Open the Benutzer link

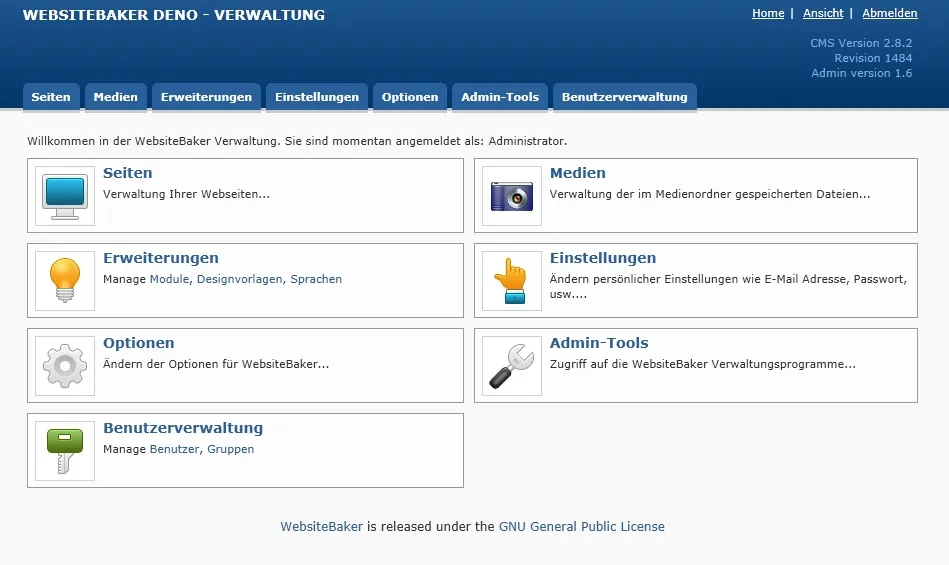pos(174,449)
